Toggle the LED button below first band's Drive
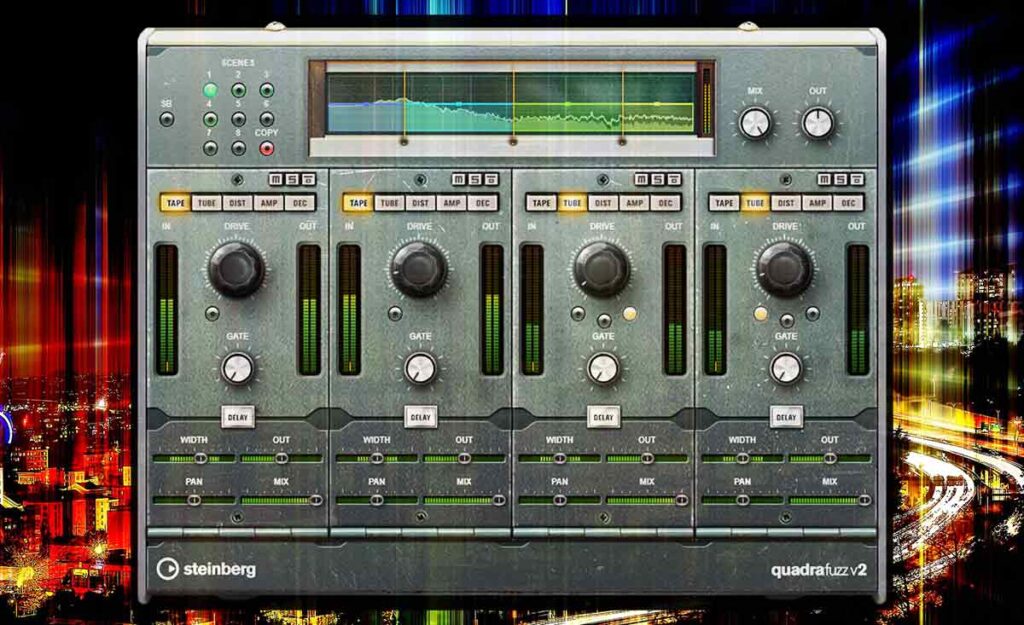The image size is (1024, 625). point(212,314)
